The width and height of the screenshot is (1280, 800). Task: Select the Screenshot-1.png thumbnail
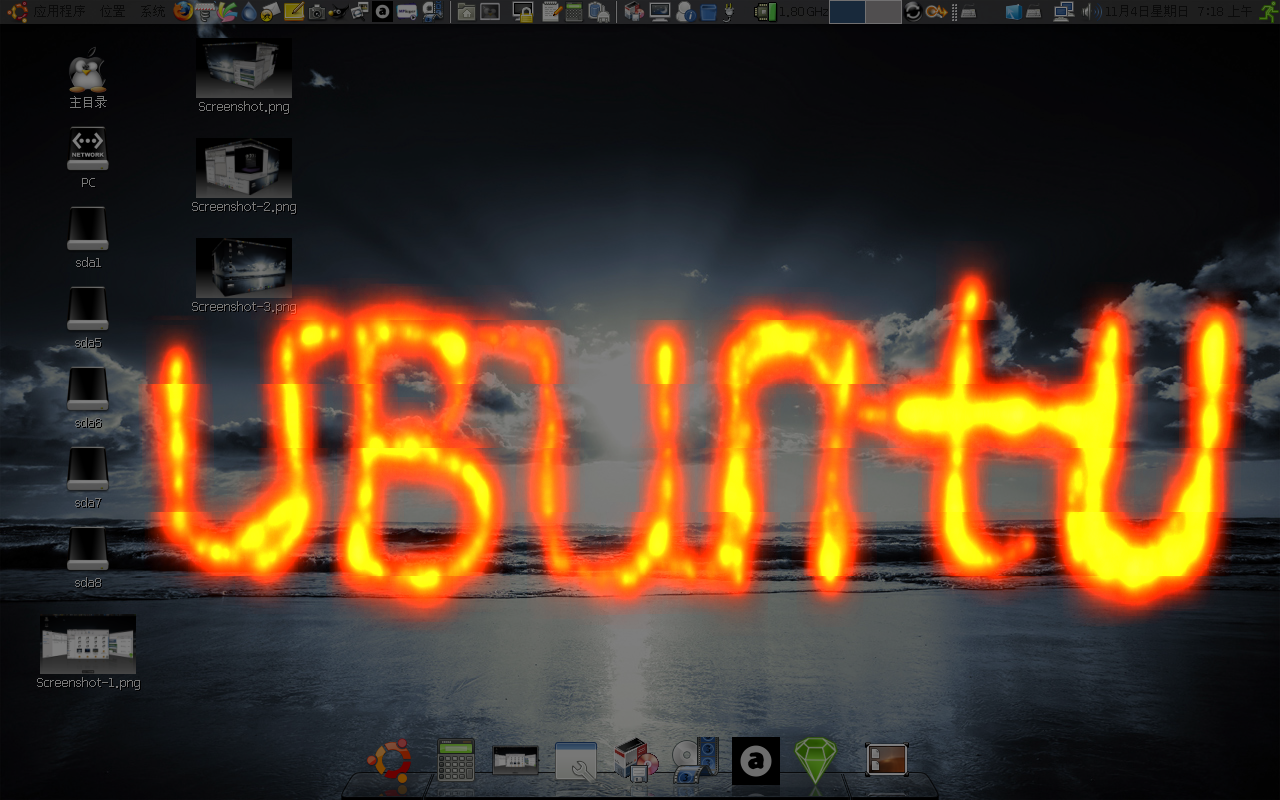88,644
